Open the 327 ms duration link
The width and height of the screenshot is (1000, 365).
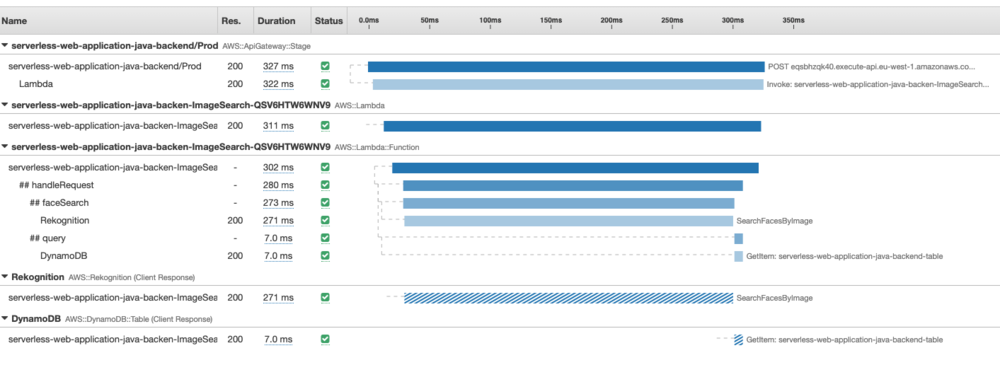click(278, 66)
